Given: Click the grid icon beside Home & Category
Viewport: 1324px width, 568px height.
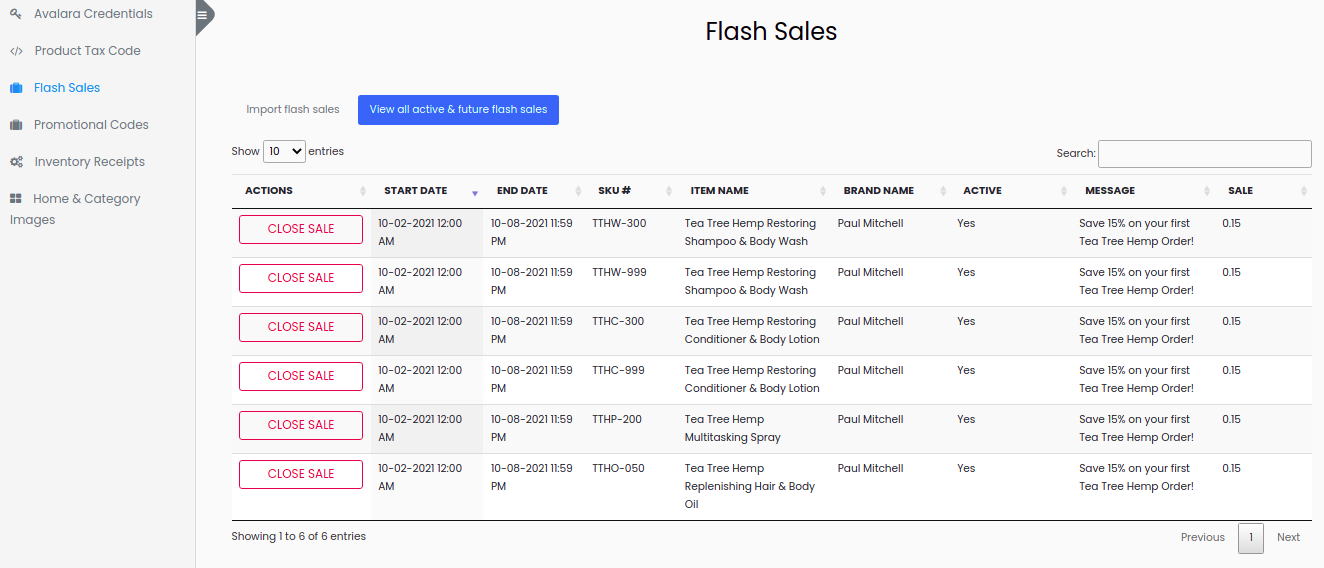Looking at the screenshot, I should 16,199.
